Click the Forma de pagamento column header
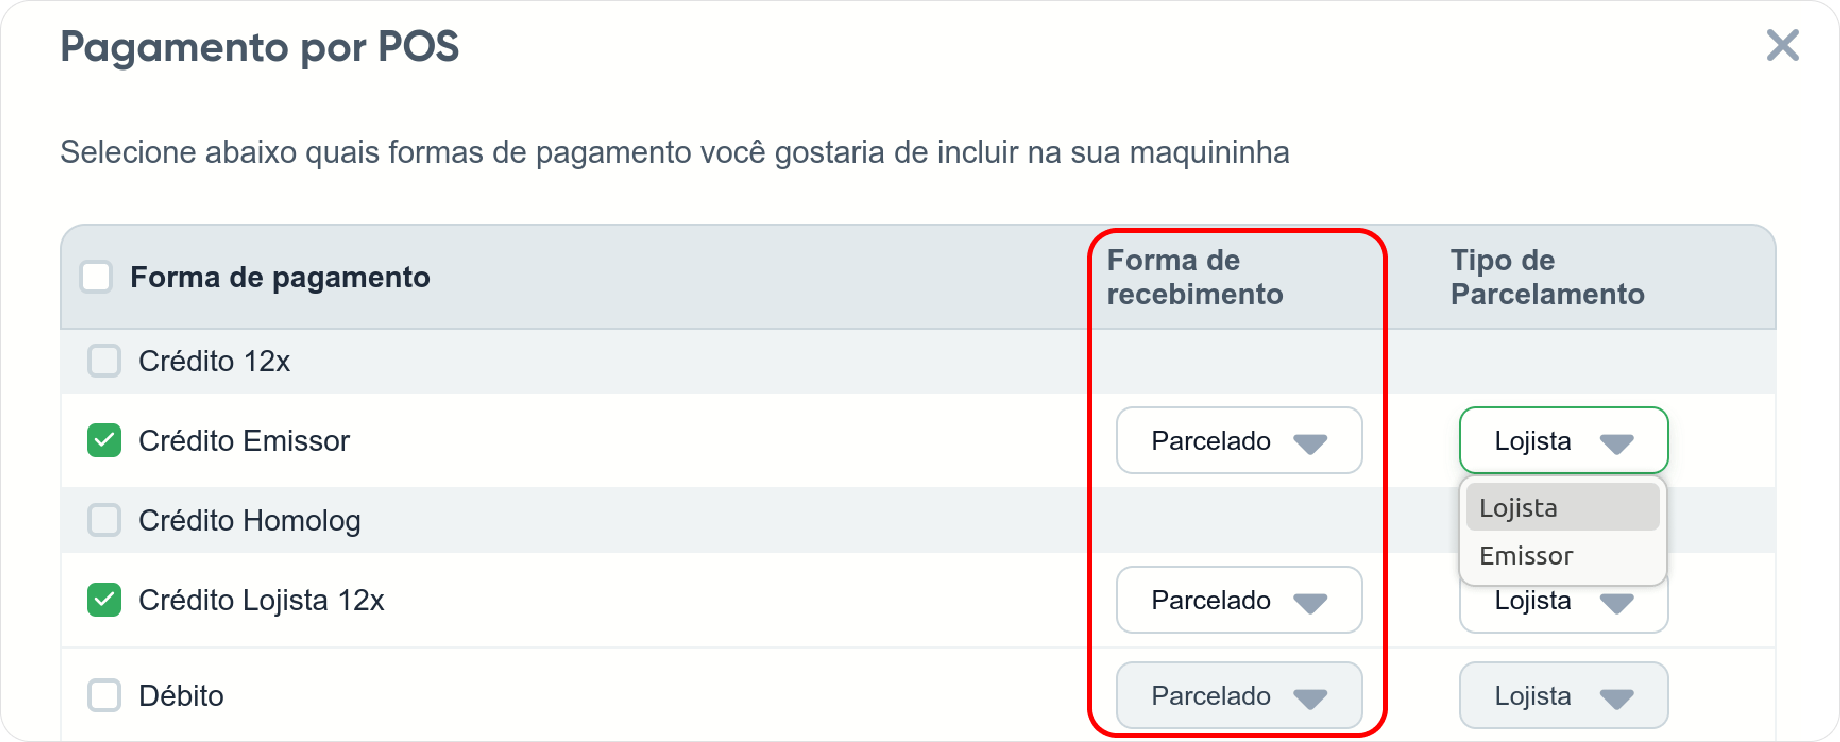Image resolution: width=1840 pixels, height=742 pixels. pyautogui.click(x=281, y=277)
